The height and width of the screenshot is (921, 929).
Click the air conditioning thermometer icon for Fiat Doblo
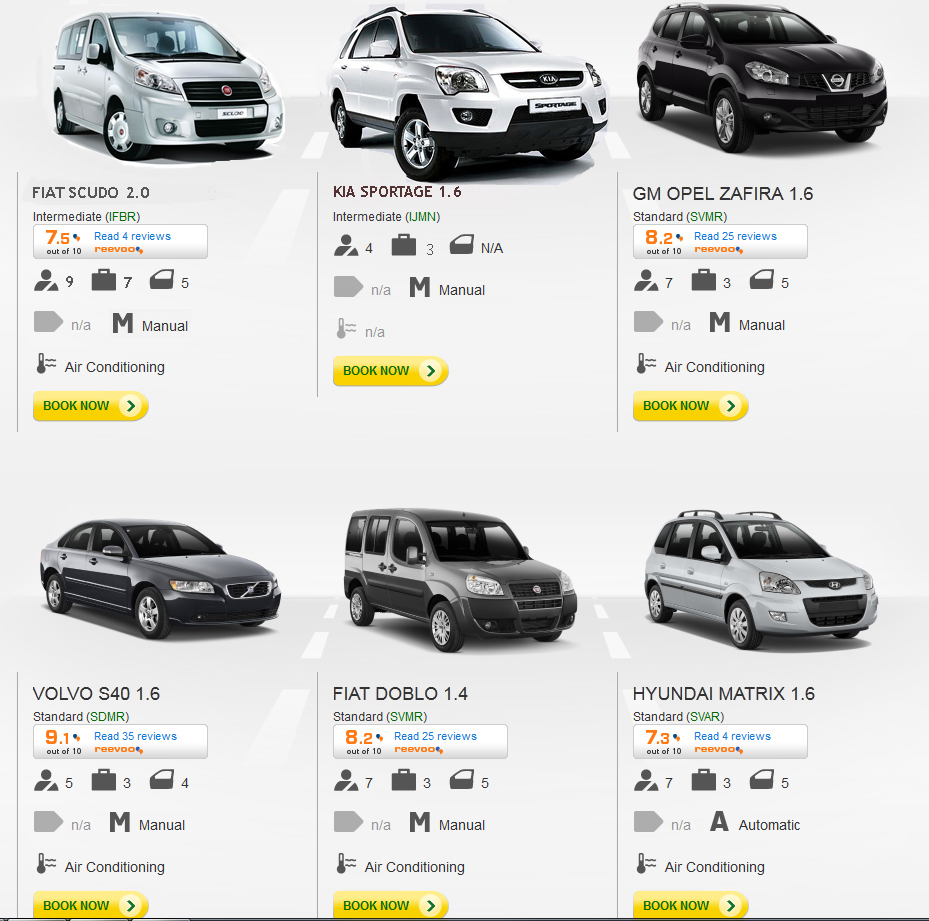click(346, 864)
